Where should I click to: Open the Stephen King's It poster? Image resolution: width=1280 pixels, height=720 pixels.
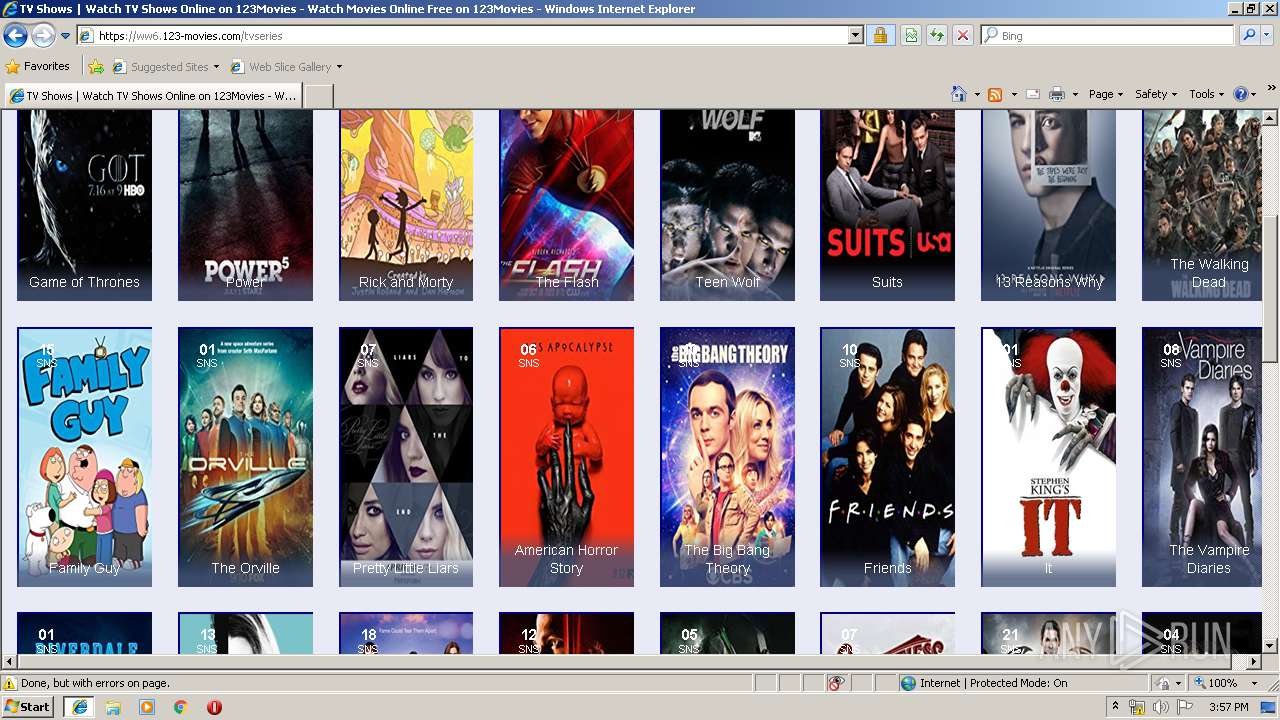point(1049,457)
